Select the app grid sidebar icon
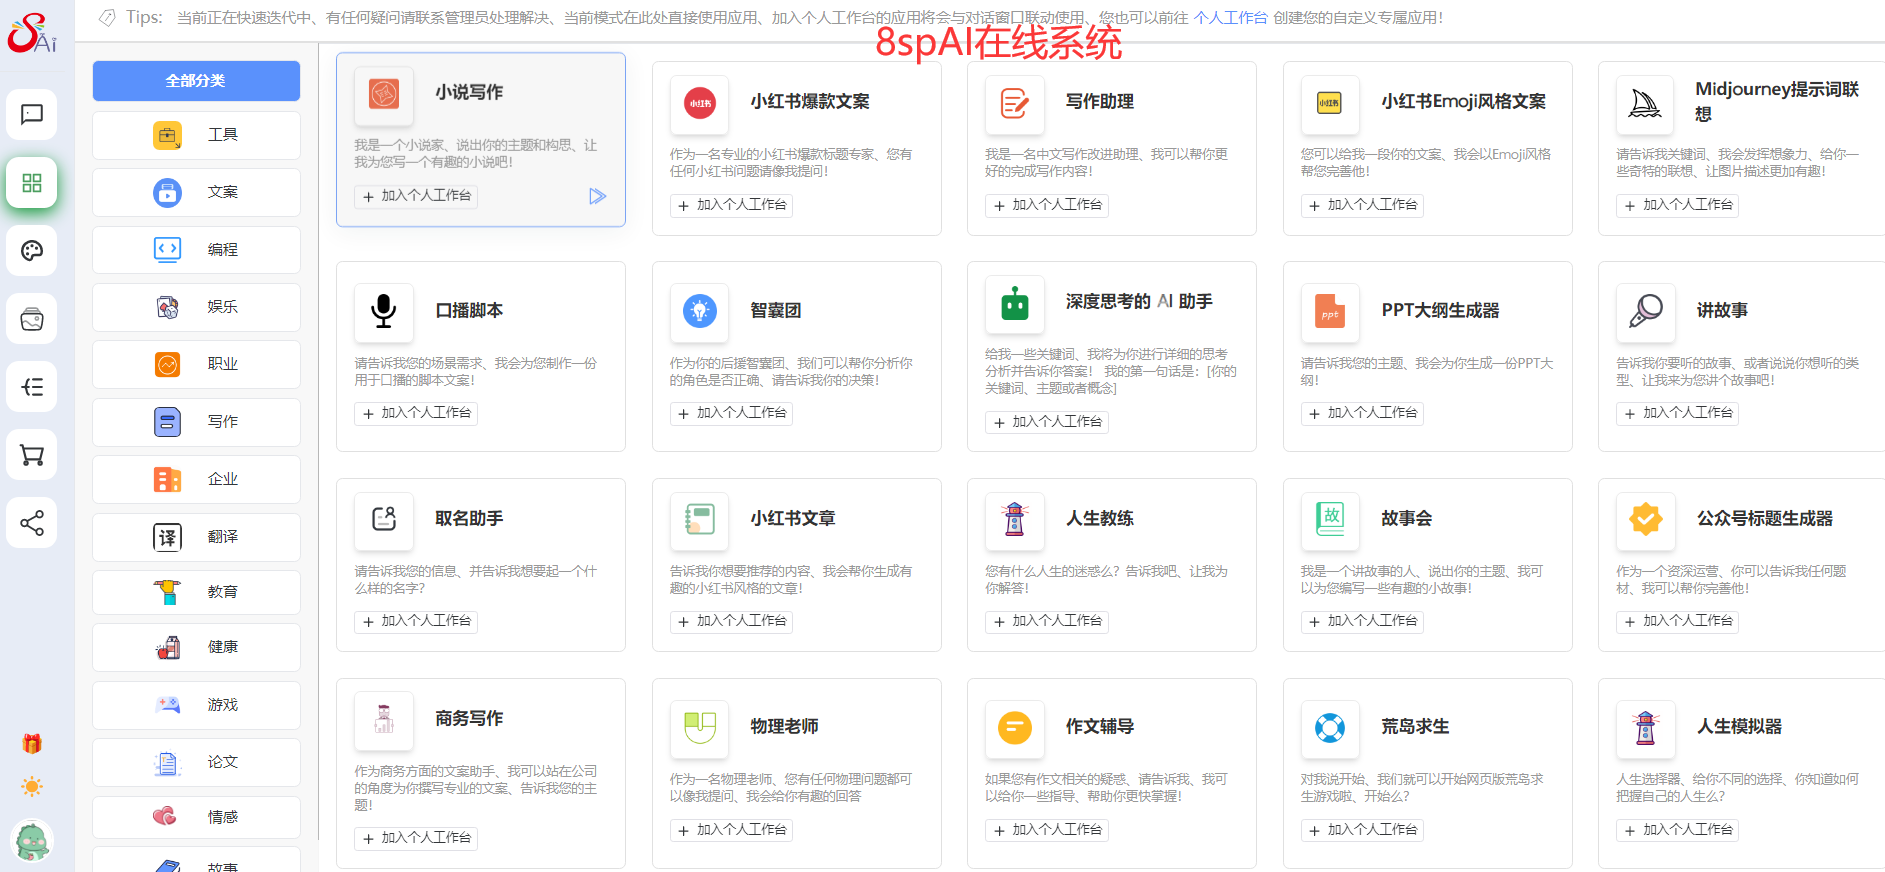The height and width of the screenshot is (872, 1885). [x=32, y=182]
